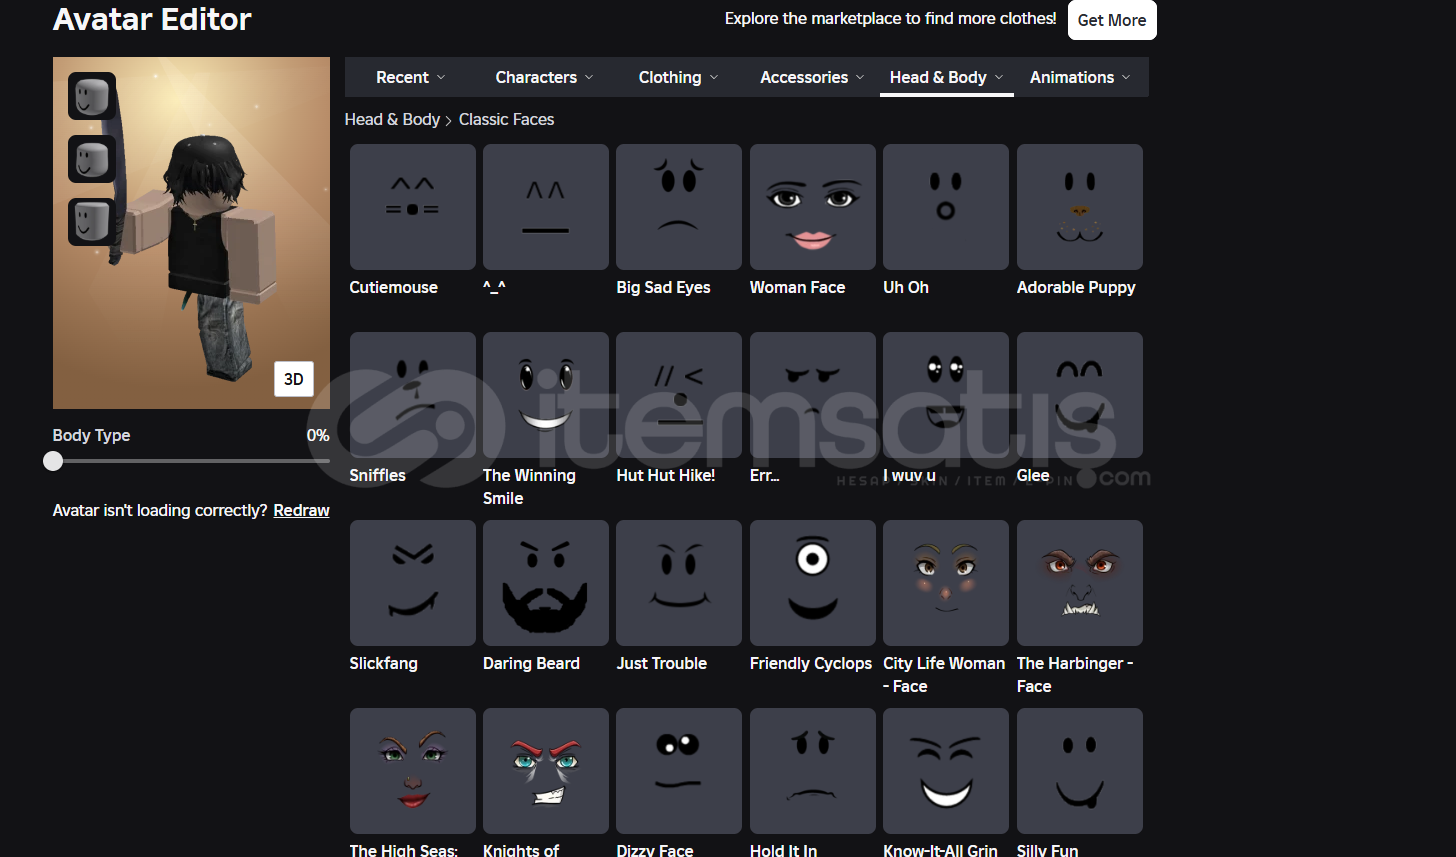This screenshot has height=857, width=1456.
Task: Equip the Silly Fun face
Action: click(x=1079, y=771)
